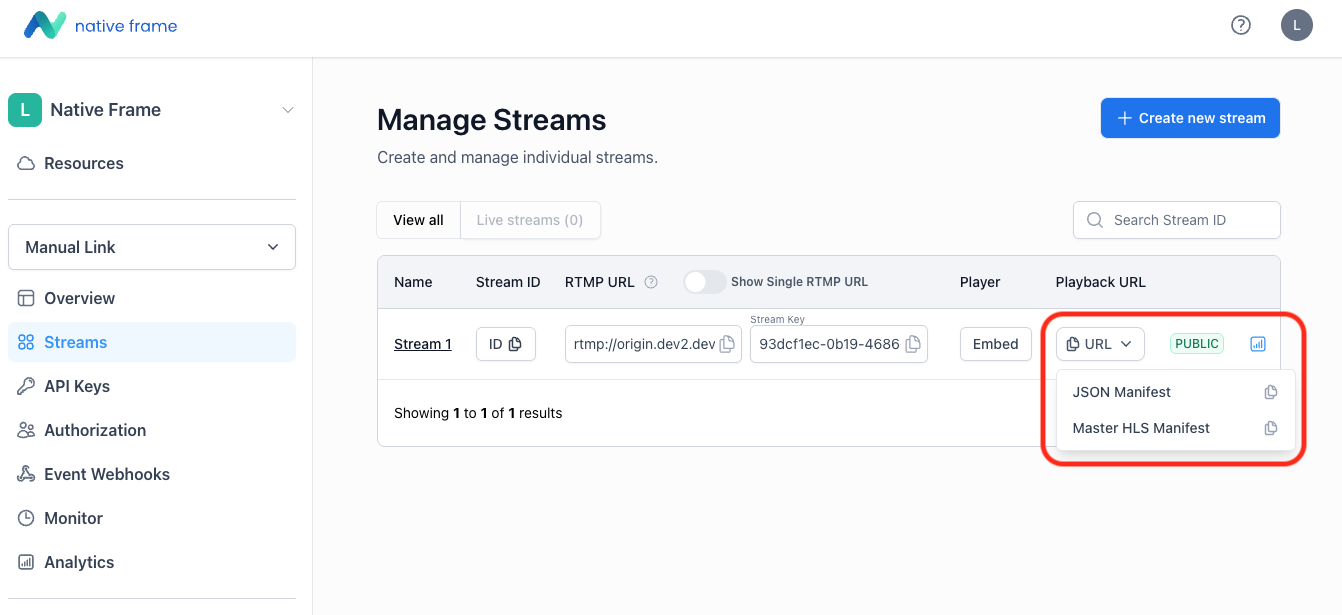Open stream analytics chart icon
The width and height of the screenshot is (1342, 615).
tap(1257, 344)
